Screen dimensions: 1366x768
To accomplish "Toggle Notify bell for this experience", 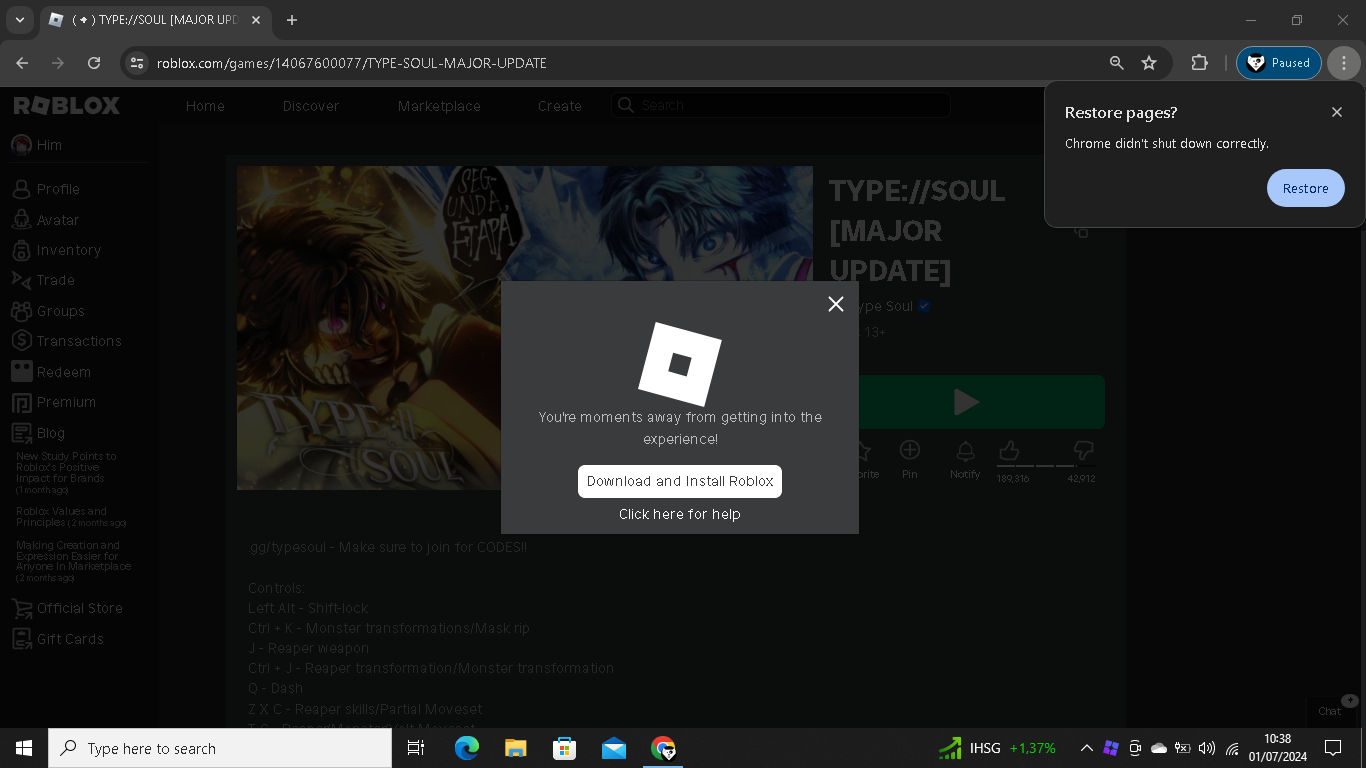I will (965, 460).
